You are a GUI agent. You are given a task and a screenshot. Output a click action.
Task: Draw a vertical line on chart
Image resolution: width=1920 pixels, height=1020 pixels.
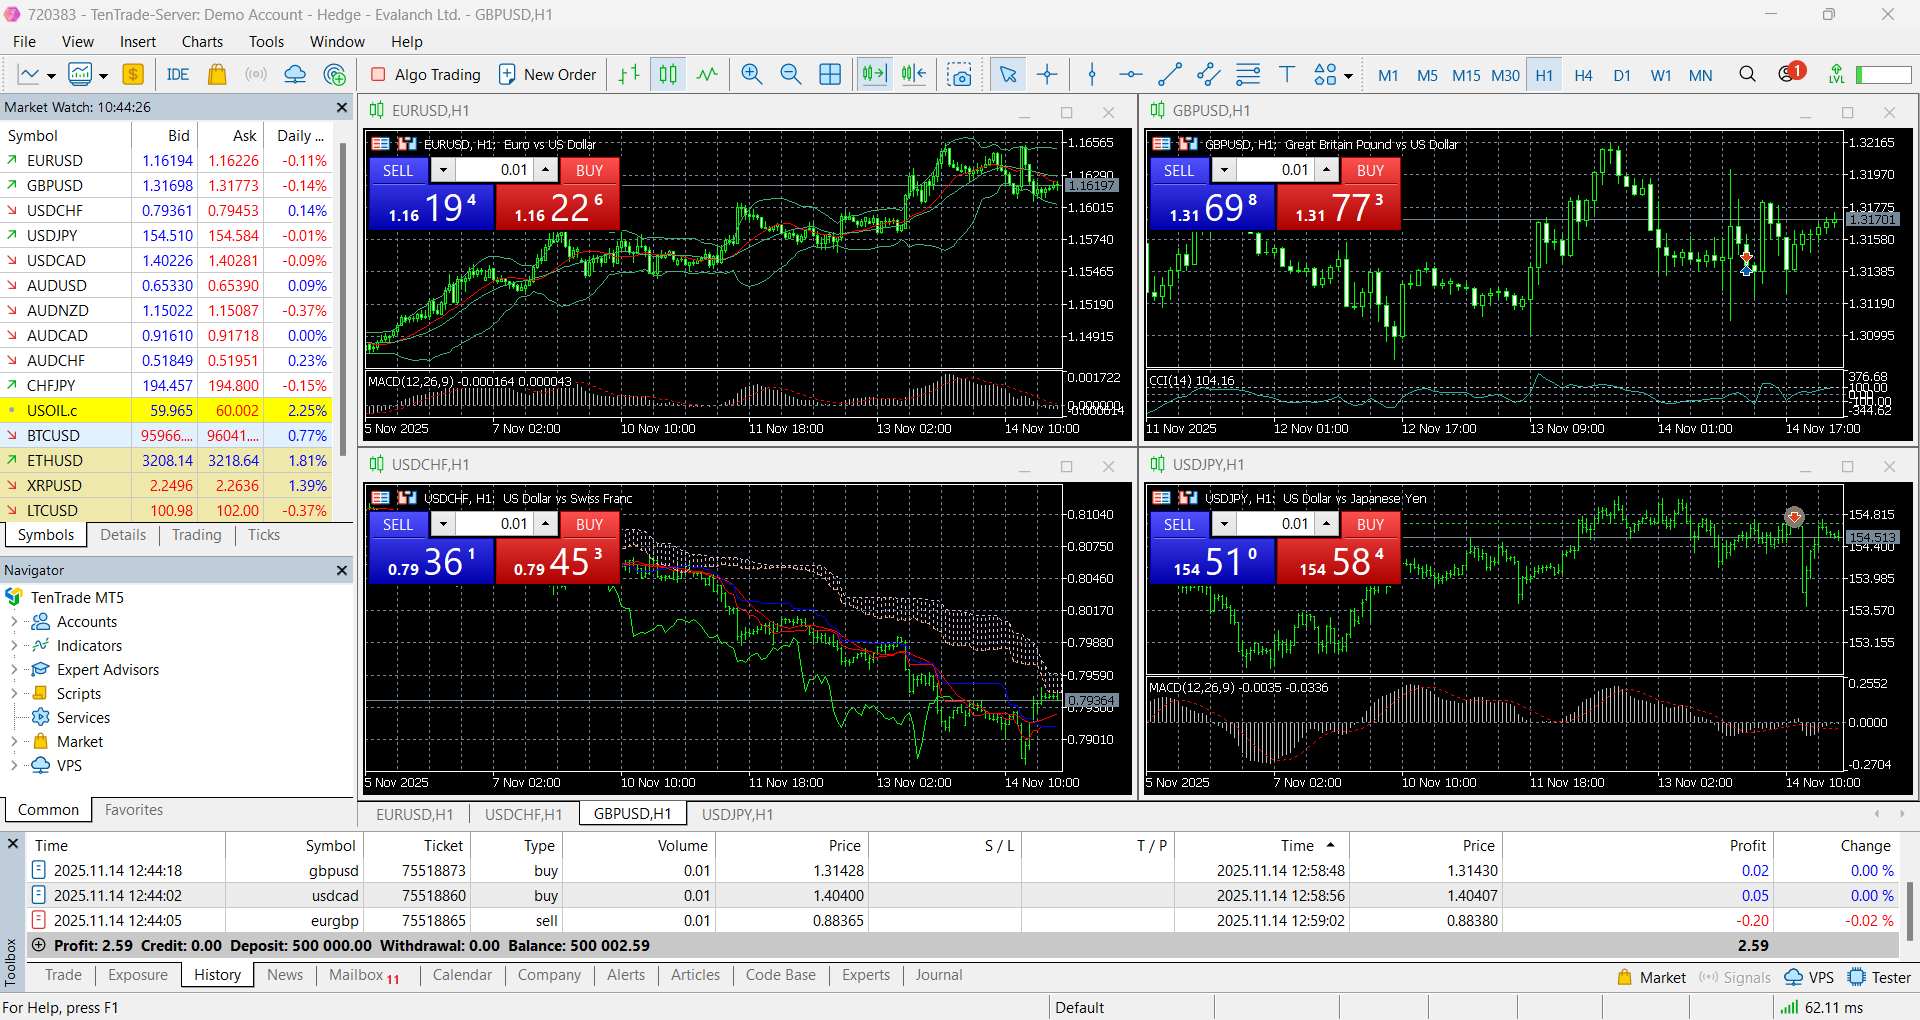coord(1092,75)
